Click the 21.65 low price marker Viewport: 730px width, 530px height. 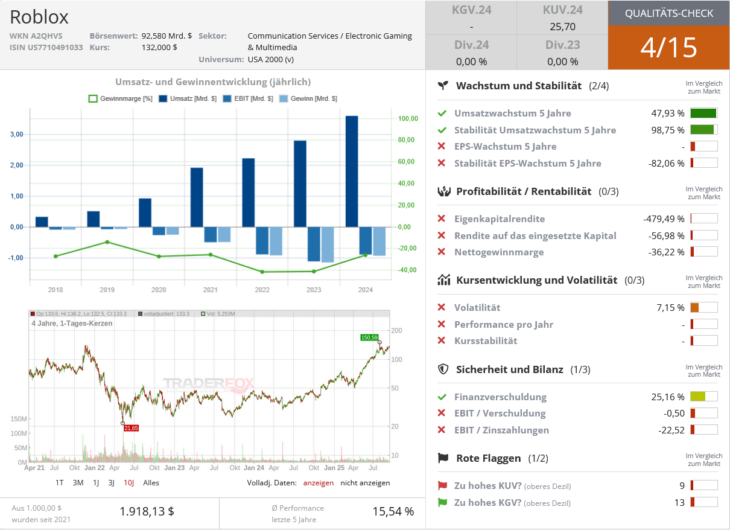[x=131, y=428]
